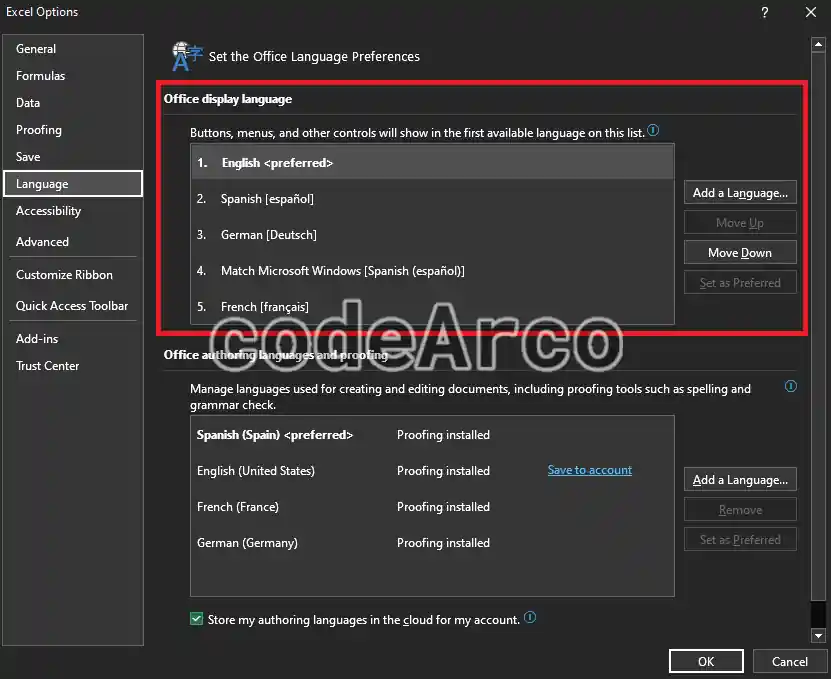Screen dimensions: 831x679
Task: Select Match Microsoft Windows display language row
Action: click(432, 271)
